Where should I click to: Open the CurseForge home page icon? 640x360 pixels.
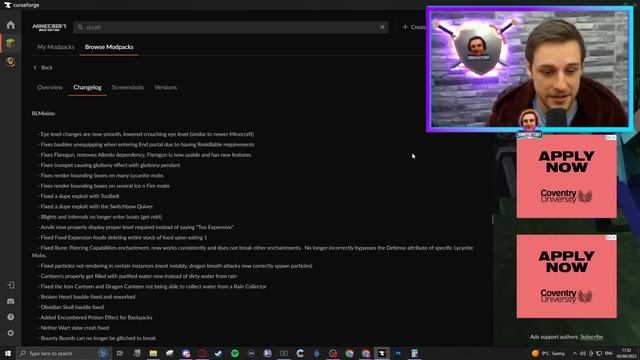(x=11, y=25)
